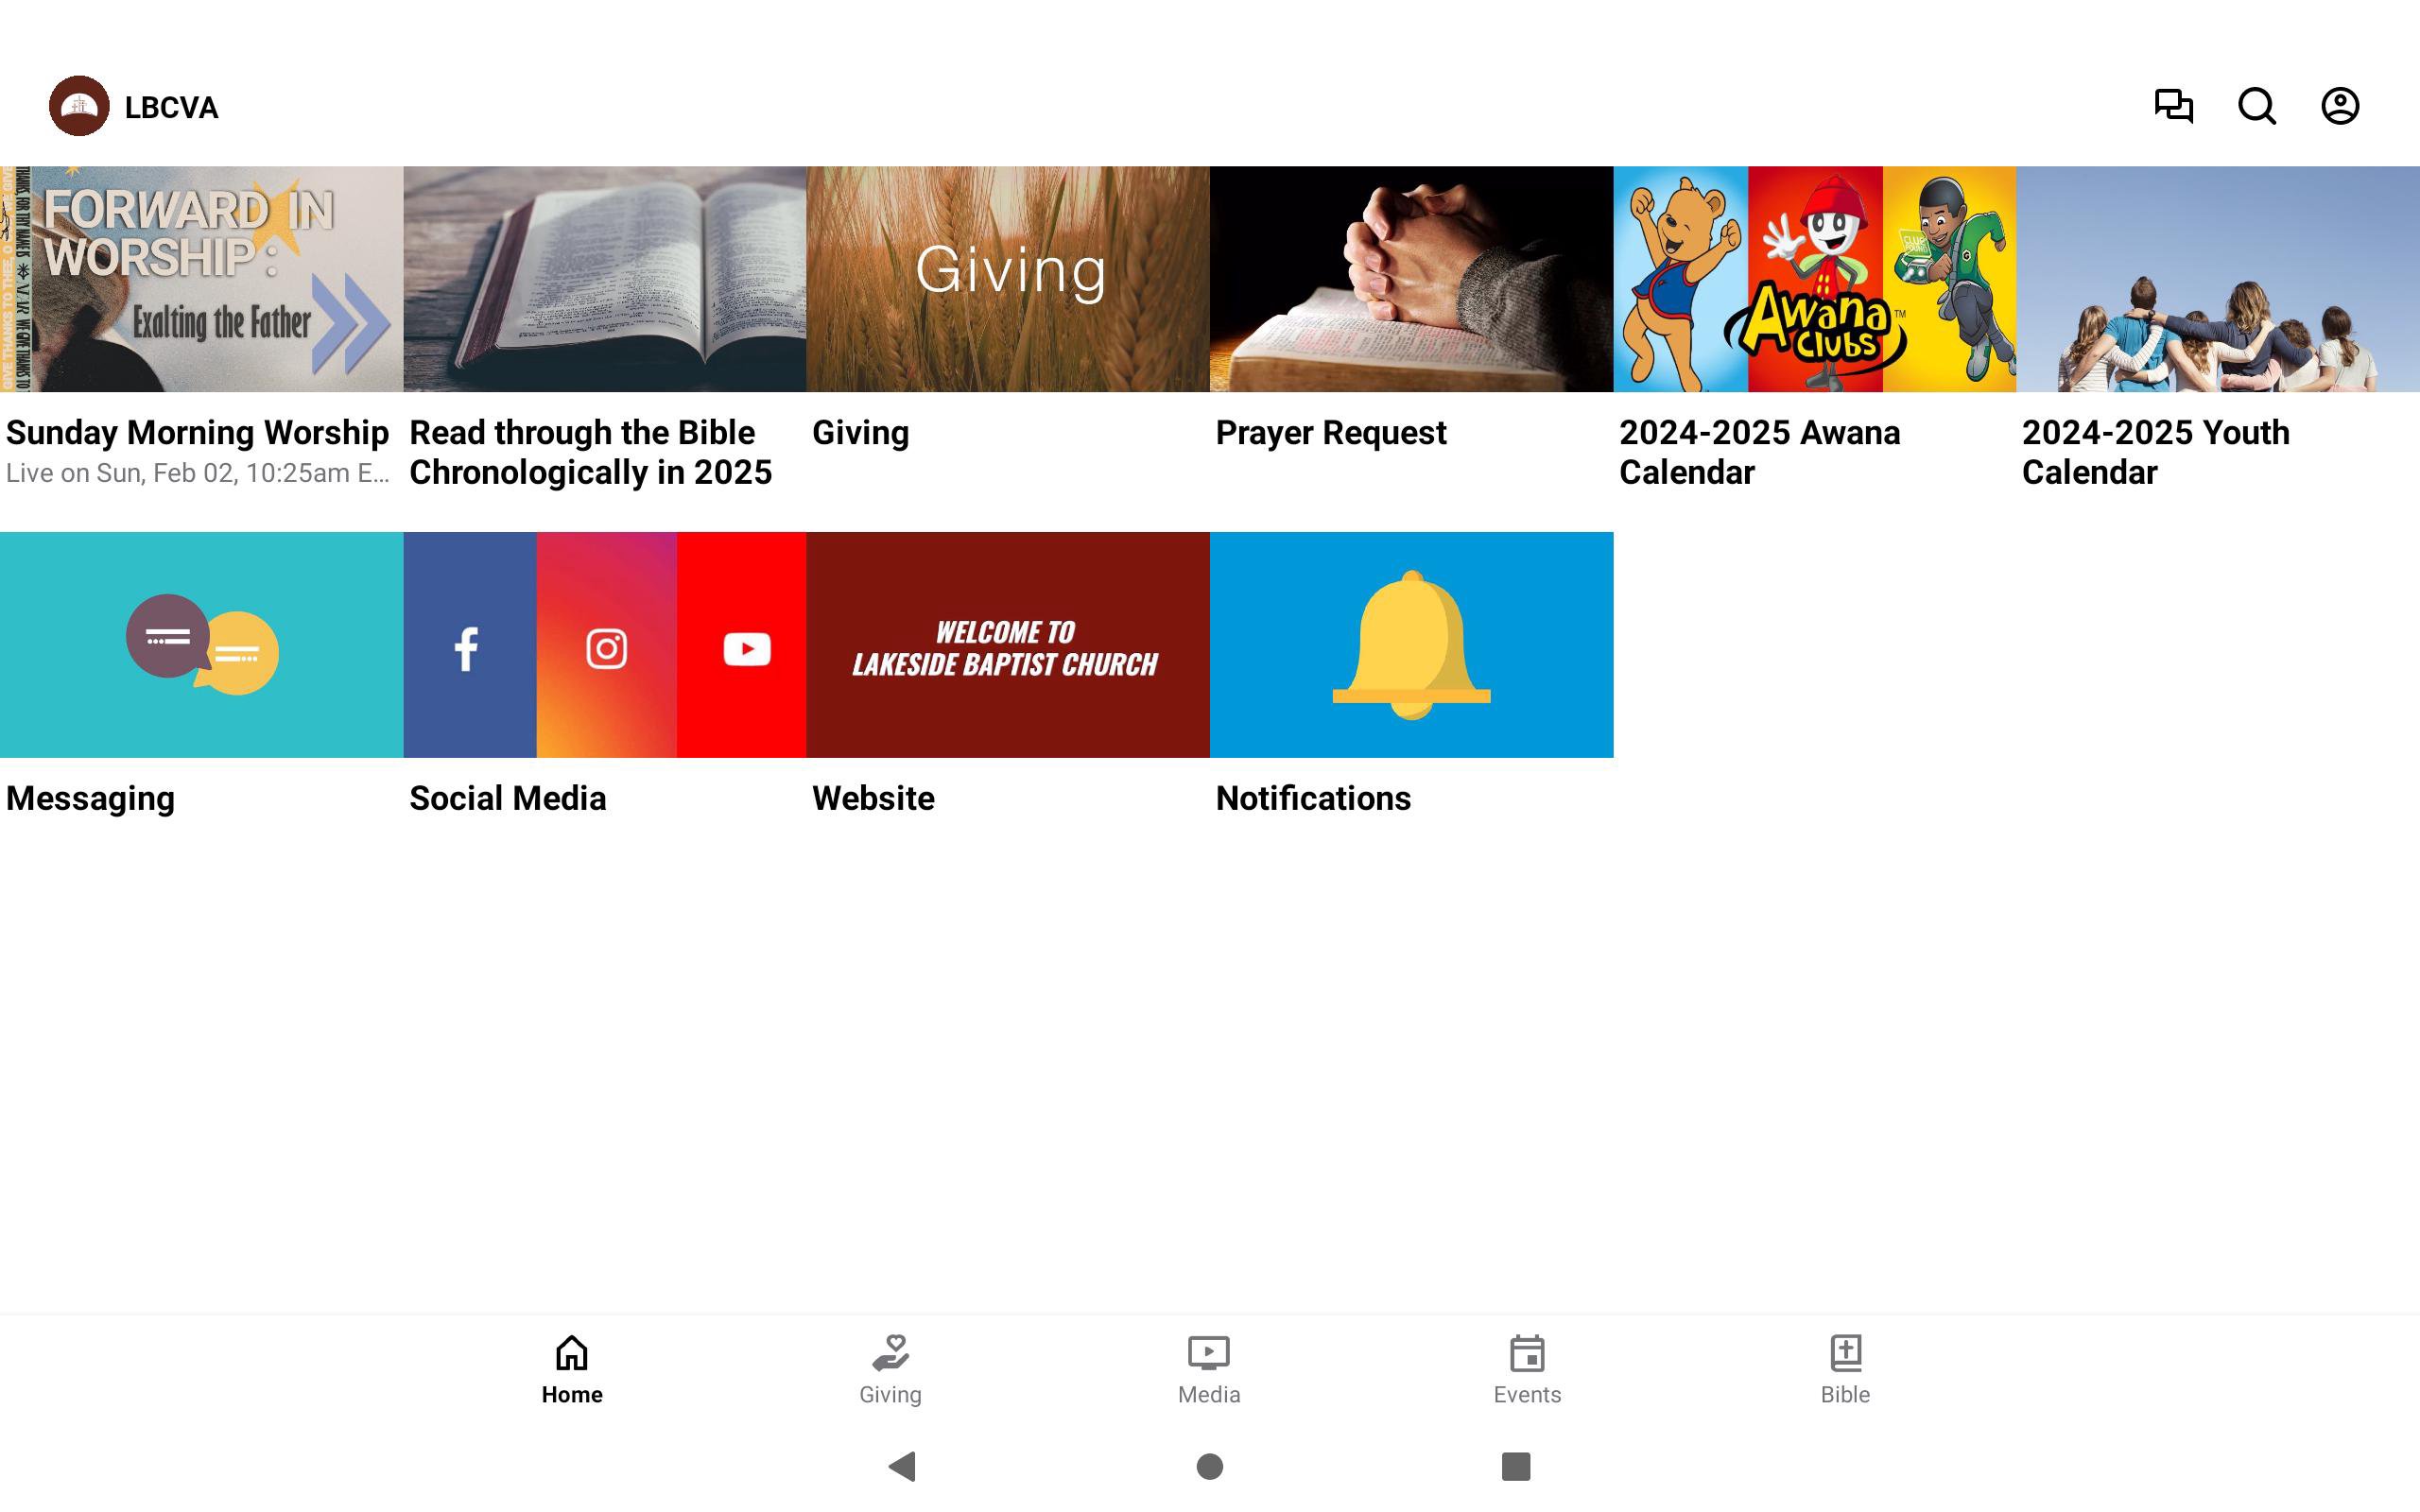Image resolution: width=2420 pixels, height=1512 pixels.
Task: Open the Prayer Request praying hands tile
Action: click(1410, 279)
